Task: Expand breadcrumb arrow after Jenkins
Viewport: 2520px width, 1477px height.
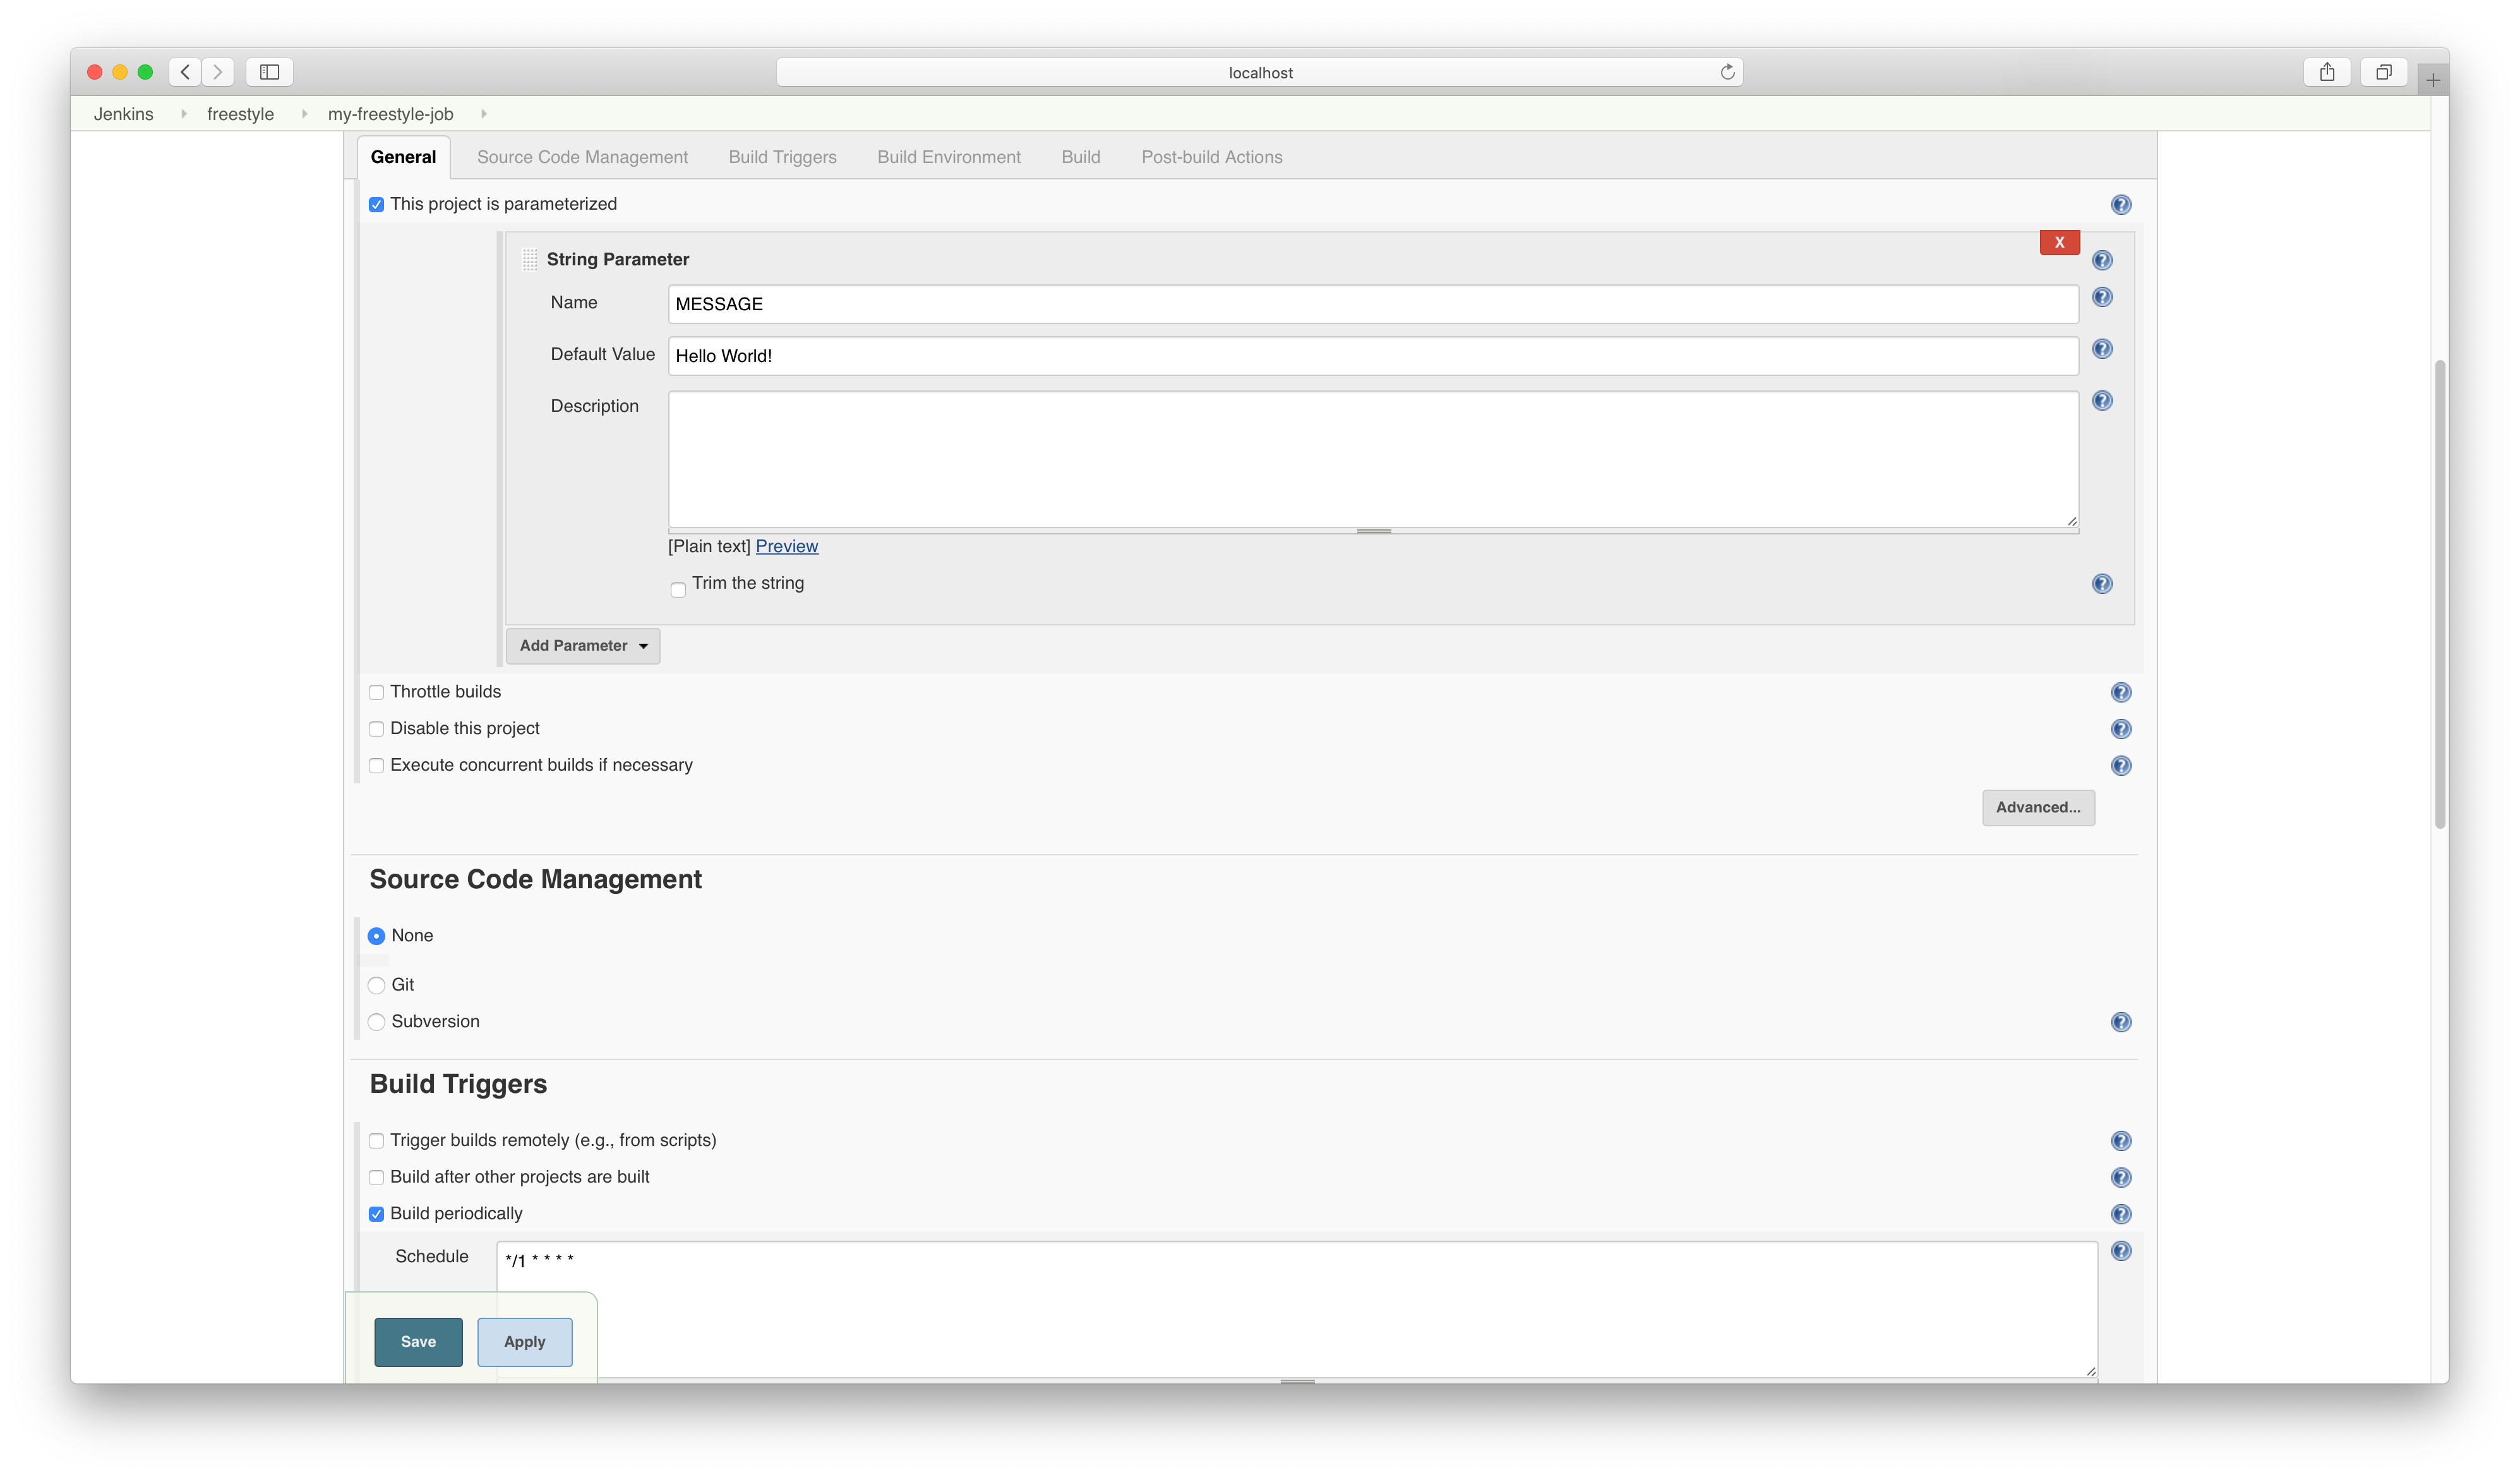Action: [184, 114]
